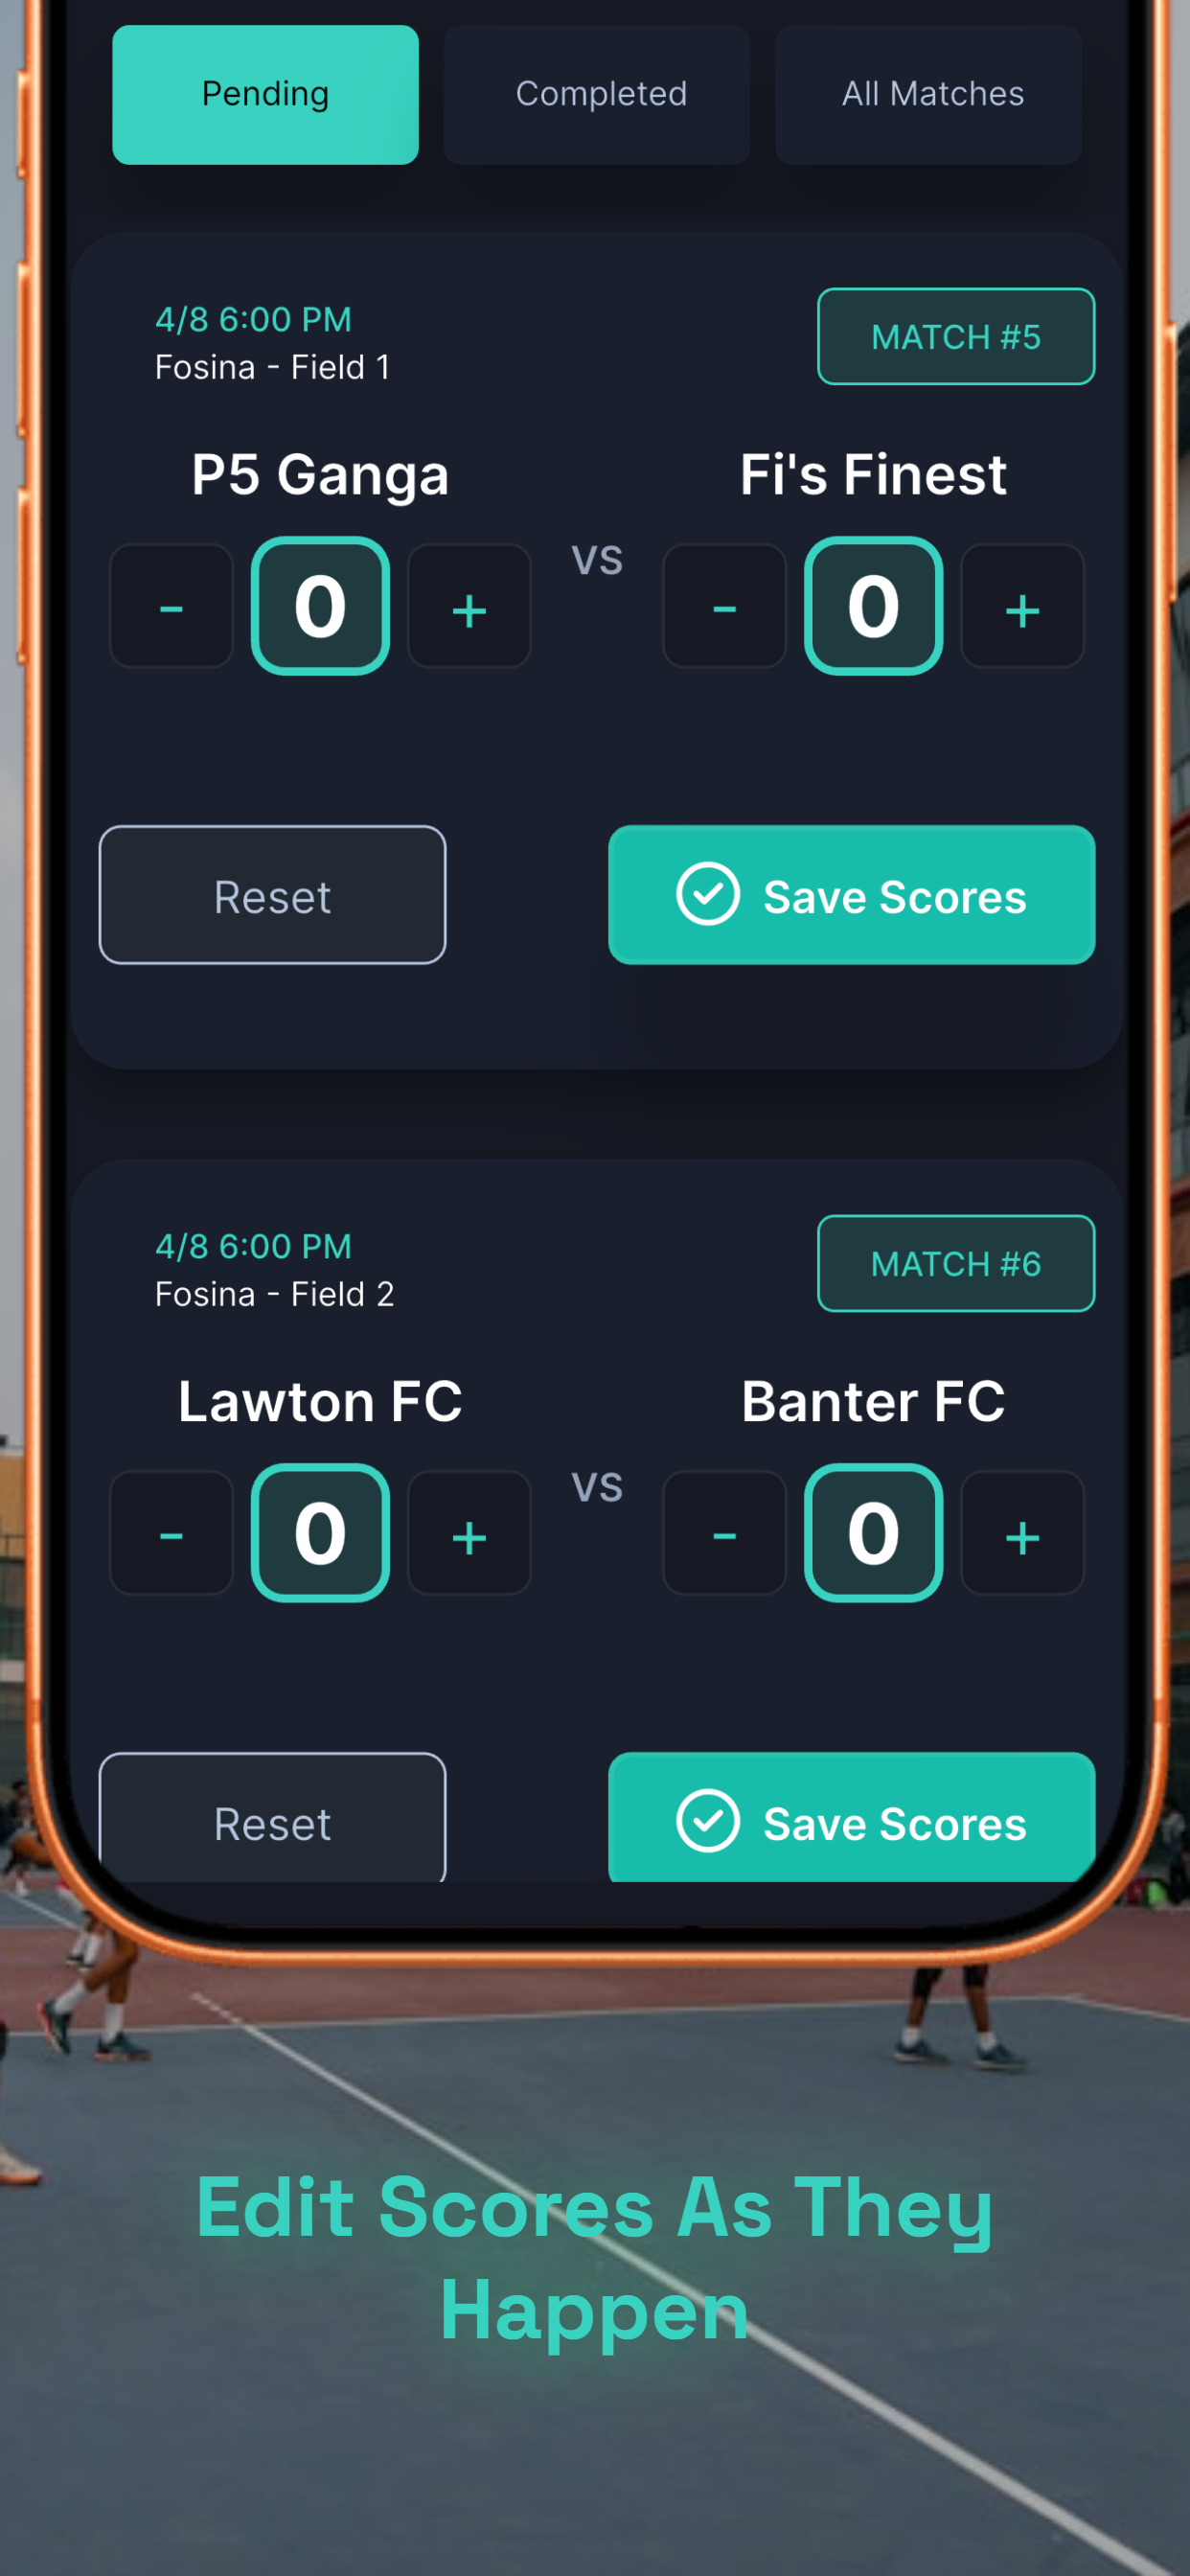This screenshot has width=1190, height=2576.
Task: Reset scores for Match #5
Action: click(x=272, y=895)
